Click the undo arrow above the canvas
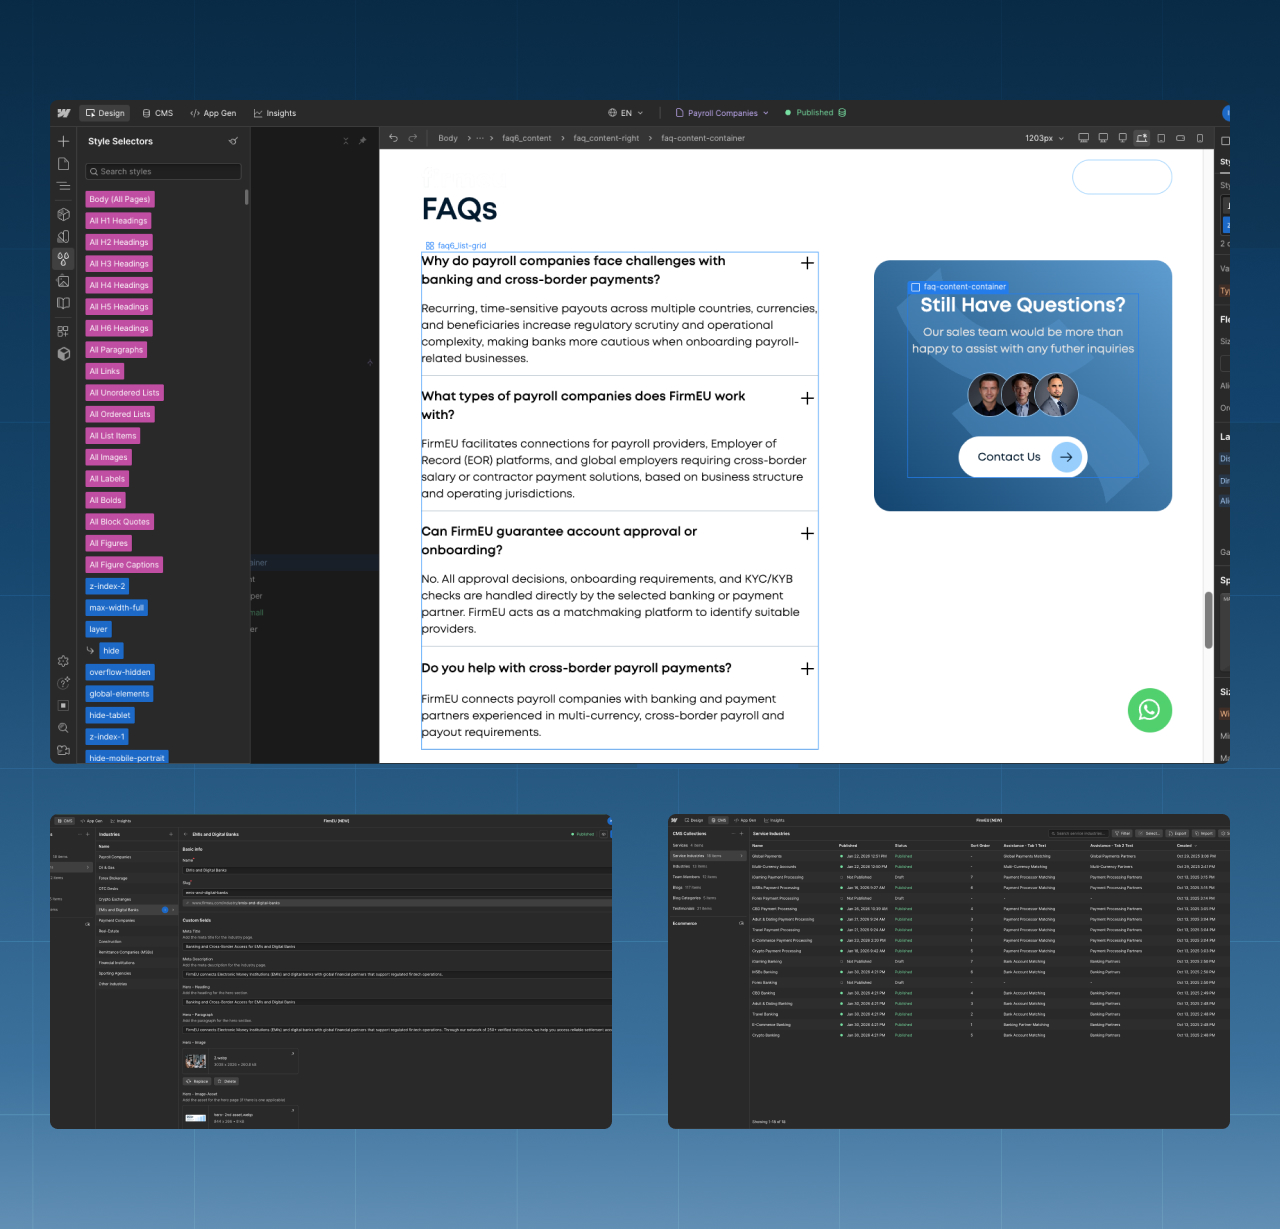The height and width of the screenshot is (1229, 1280). [393, 138]
